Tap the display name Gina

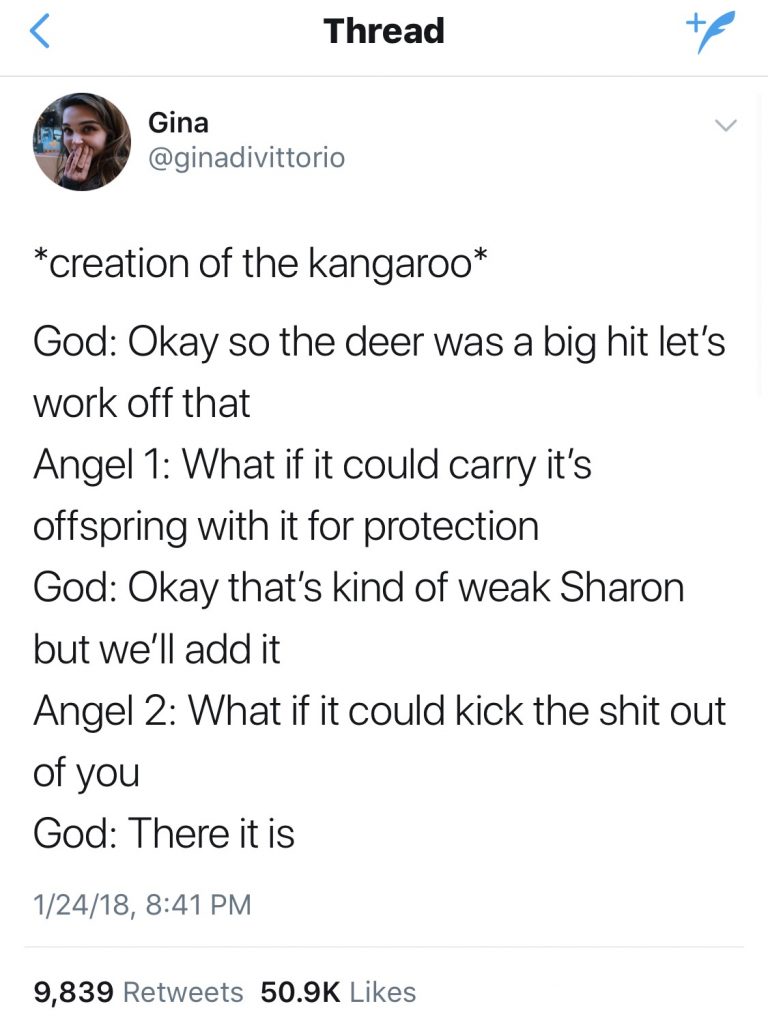[179, 123]
